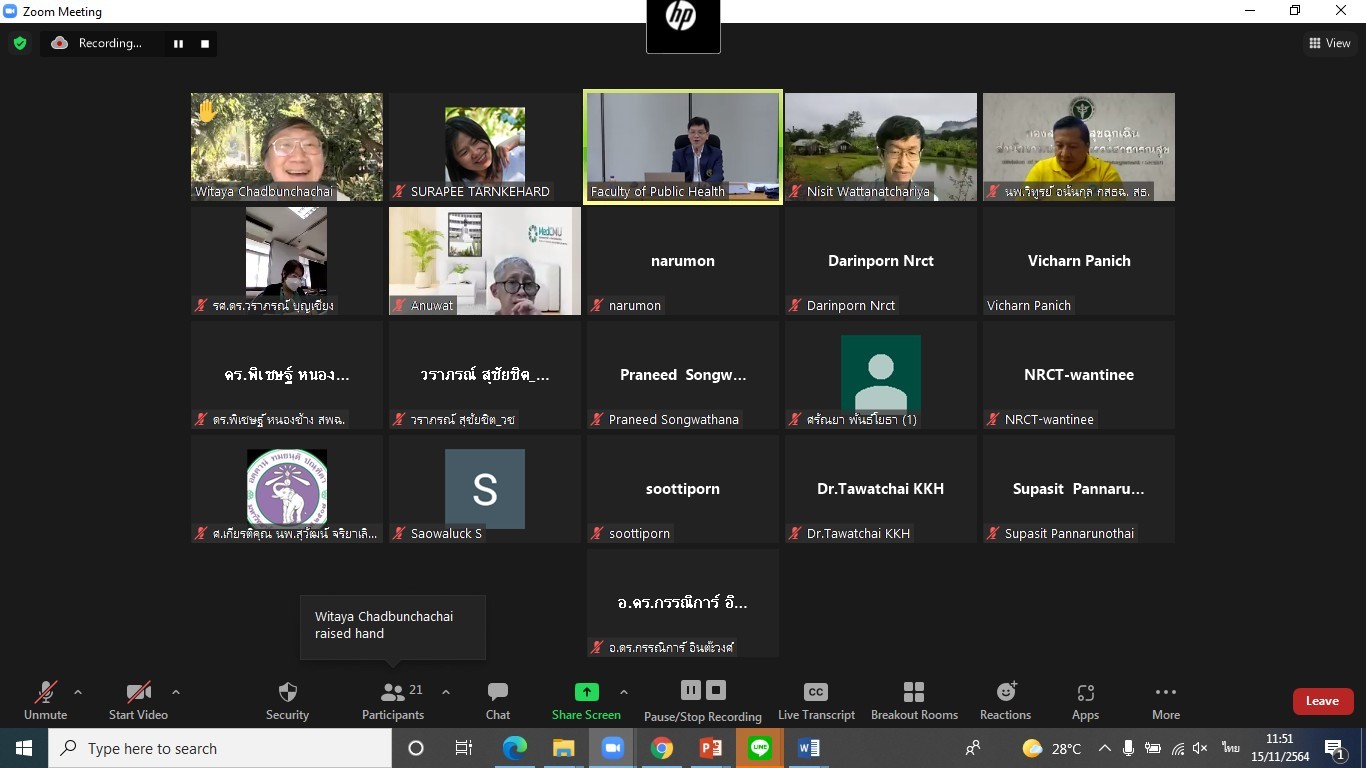1366x768 pixels.
Task: Expand audio options arrow next to Unmute
Action: coord(78,692)
